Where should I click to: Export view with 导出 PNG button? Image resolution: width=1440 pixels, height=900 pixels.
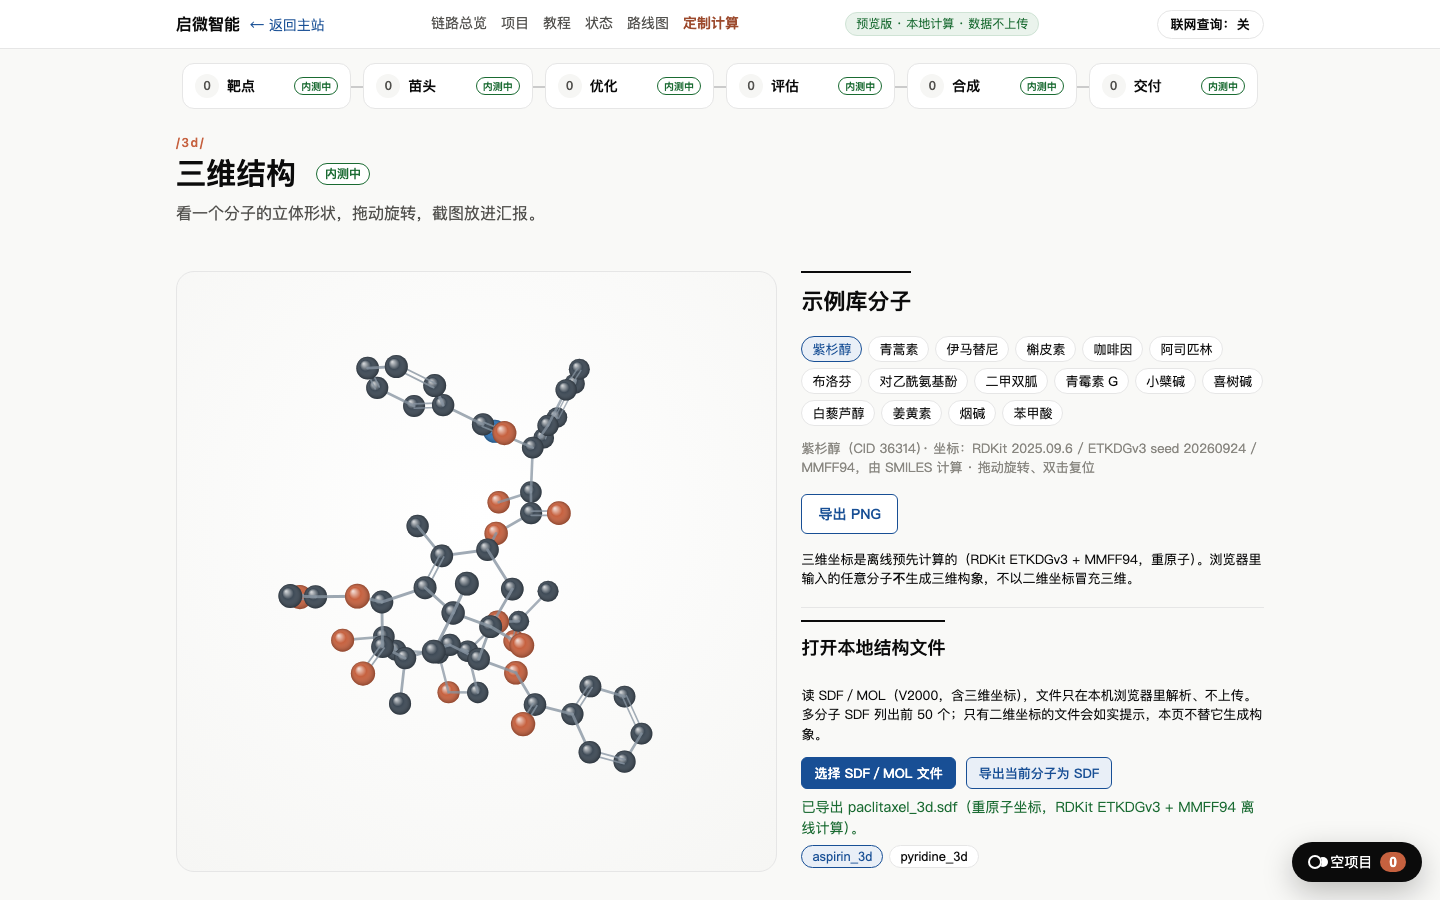pos(849,514)
